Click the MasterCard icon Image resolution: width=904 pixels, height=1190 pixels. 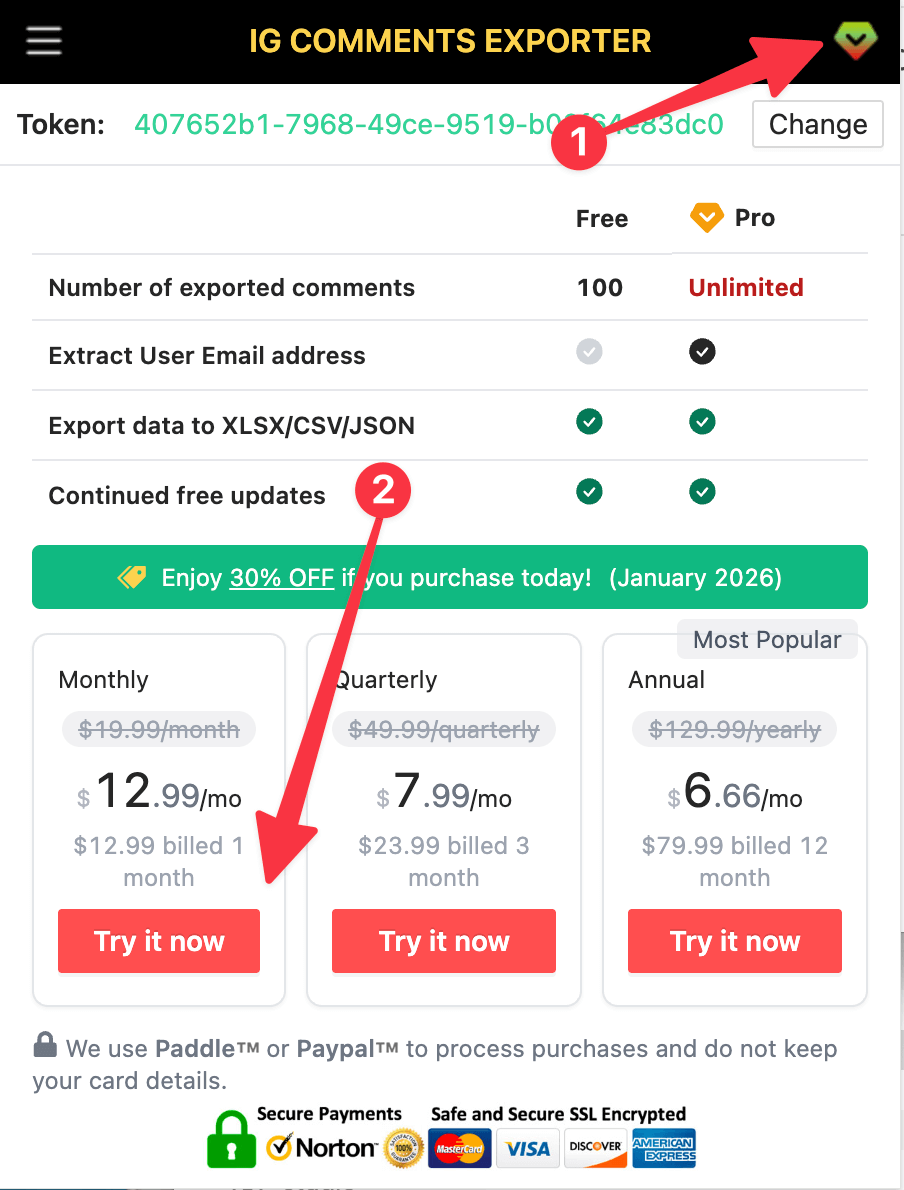pos(459,1148)
